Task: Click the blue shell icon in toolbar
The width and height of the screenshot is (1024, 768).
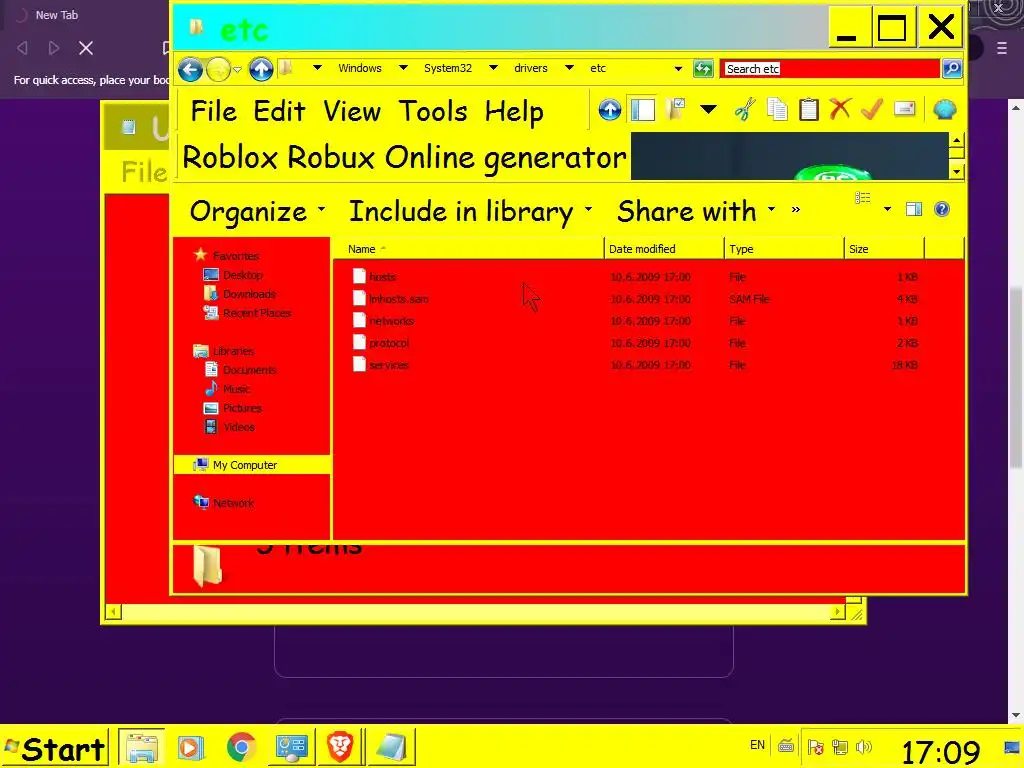Action: (944, 110)
